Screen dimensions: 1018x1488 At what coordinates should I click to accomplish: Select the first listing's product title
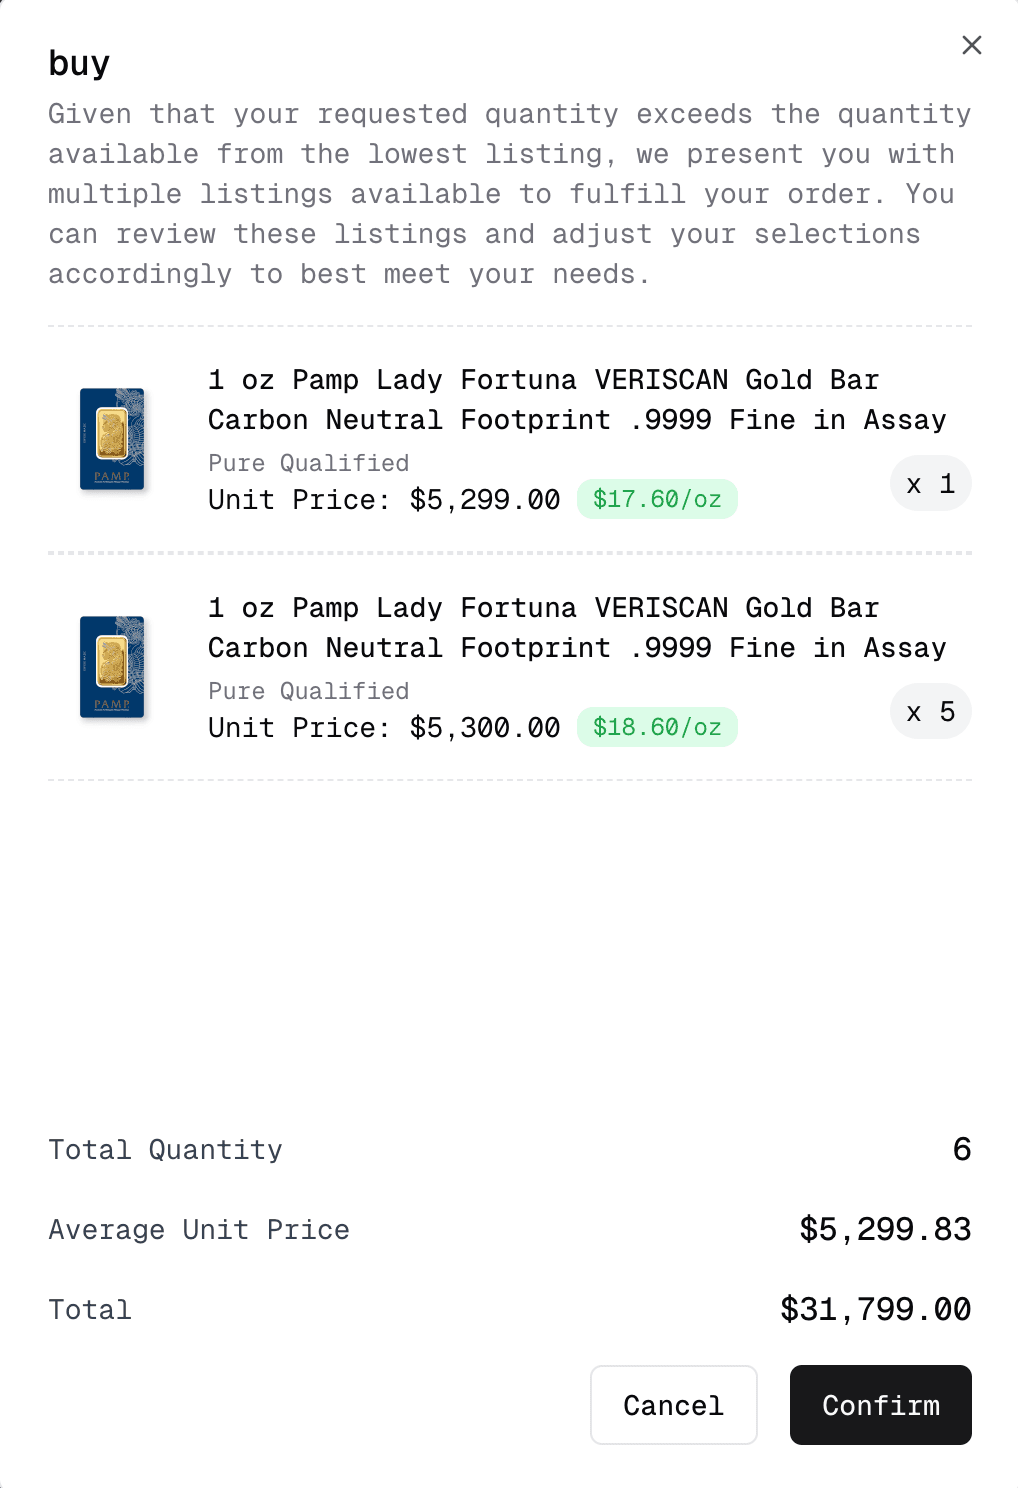pos(577,399)
